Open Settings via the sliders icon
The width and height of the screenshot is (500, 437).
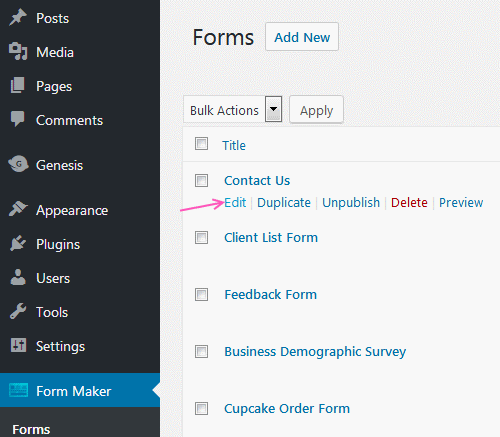[18, 345]
